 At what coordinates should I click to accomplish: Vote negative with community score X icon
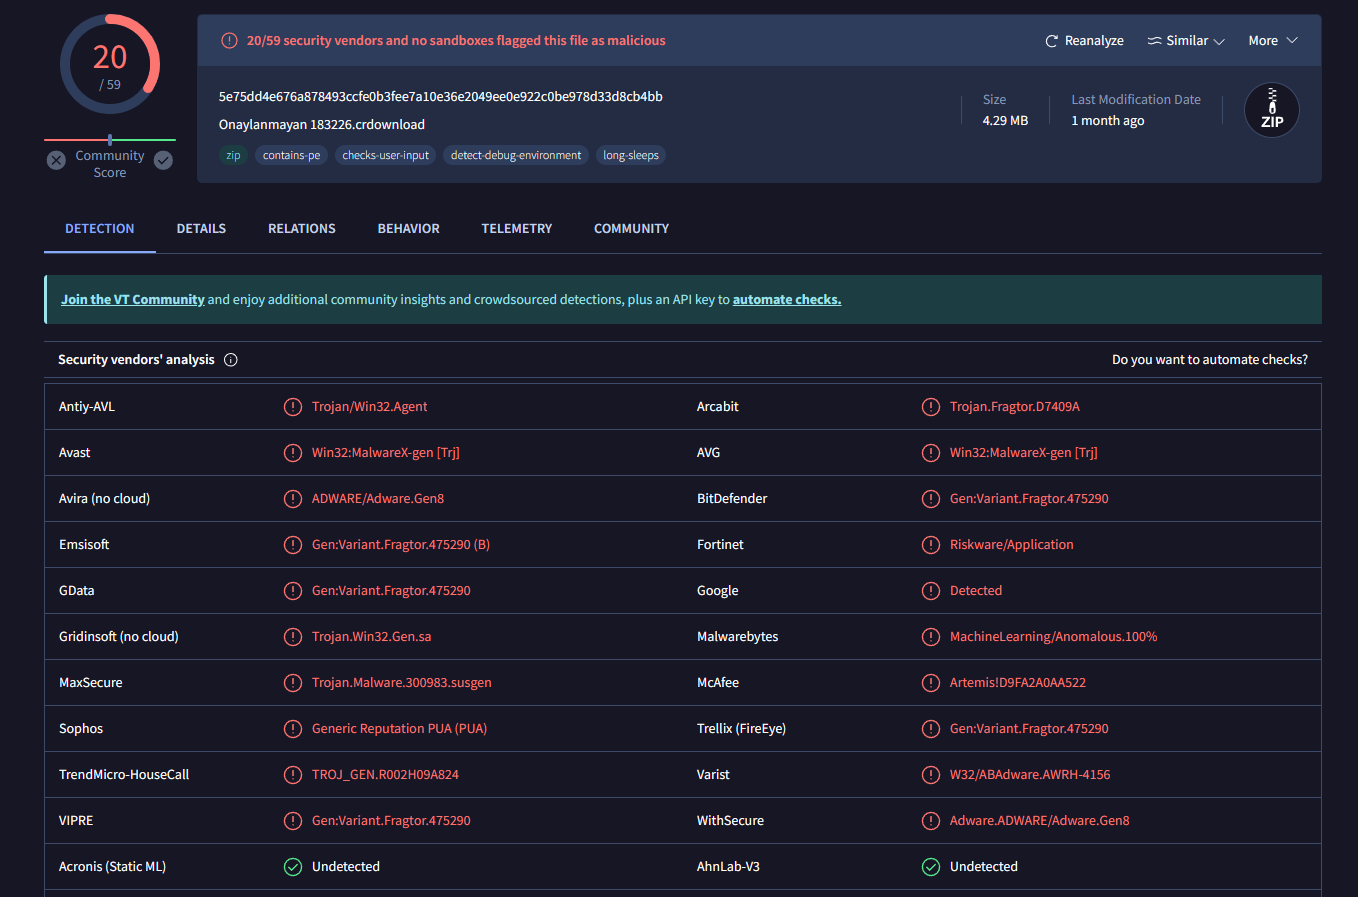pos(56,160)
